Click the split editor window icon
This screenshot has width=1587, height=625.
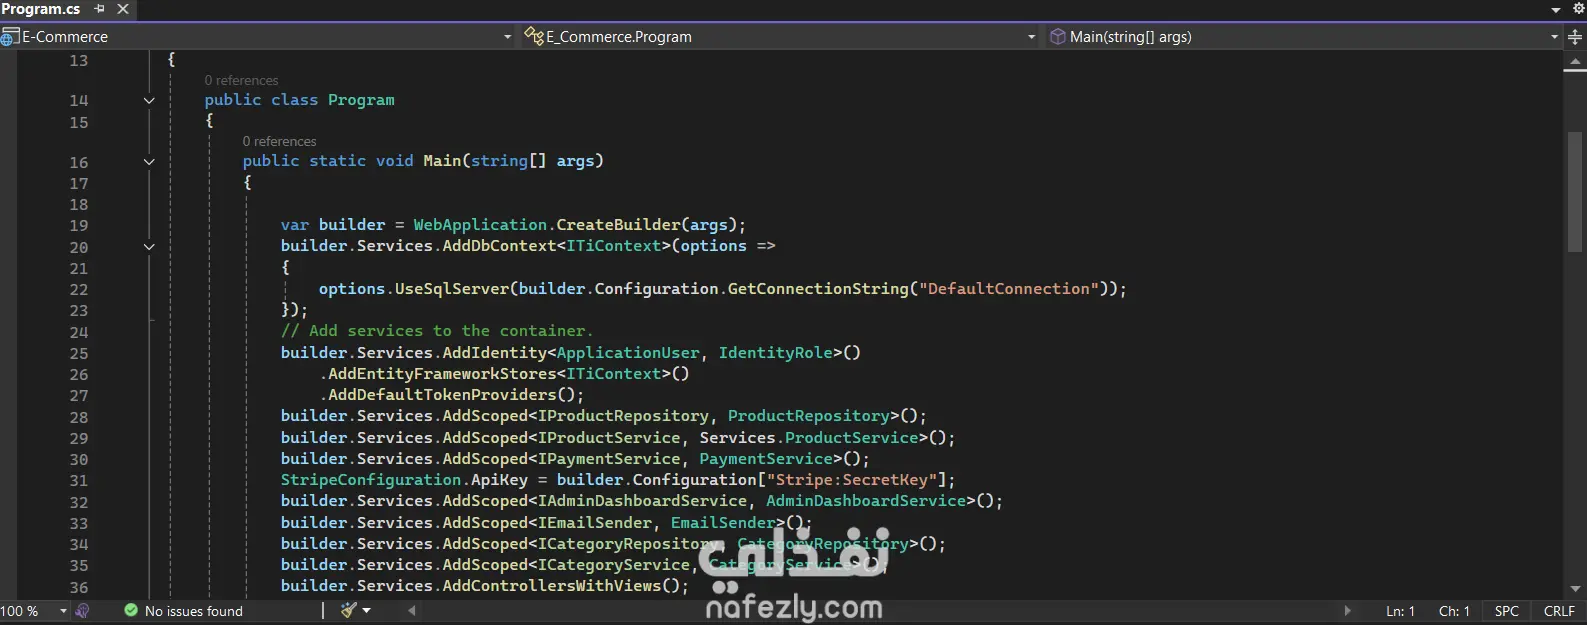click(x=1575, y=37)
